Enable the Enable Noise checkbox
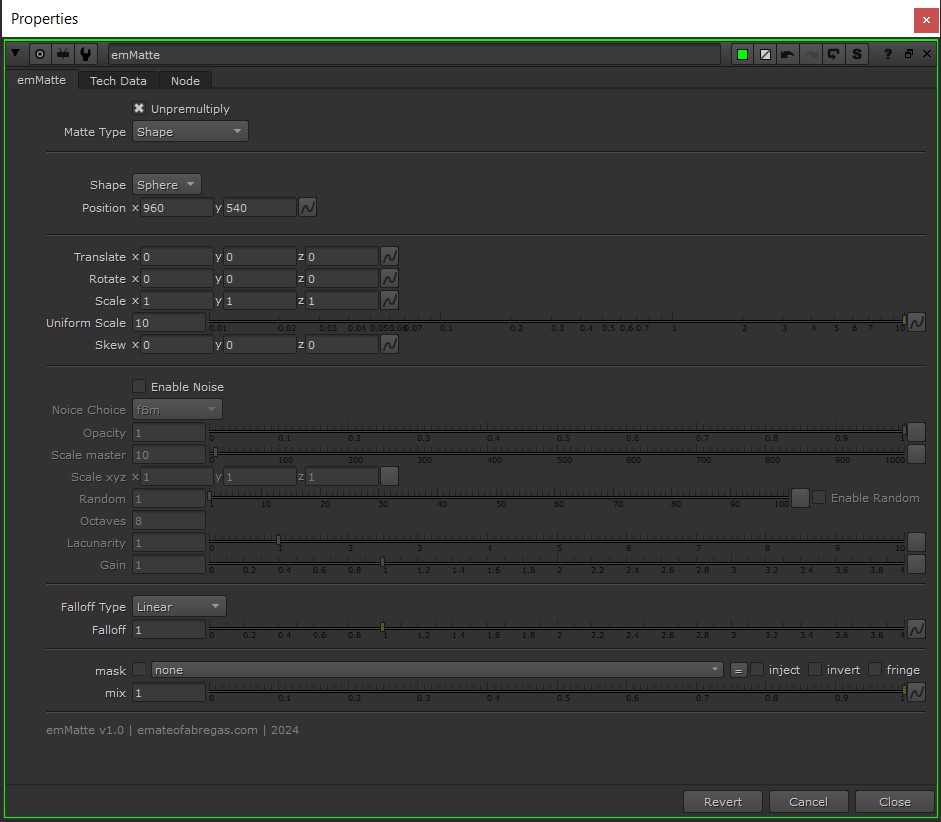The width and height of the screenshot is (941, 822). click(x=139, y=386)
